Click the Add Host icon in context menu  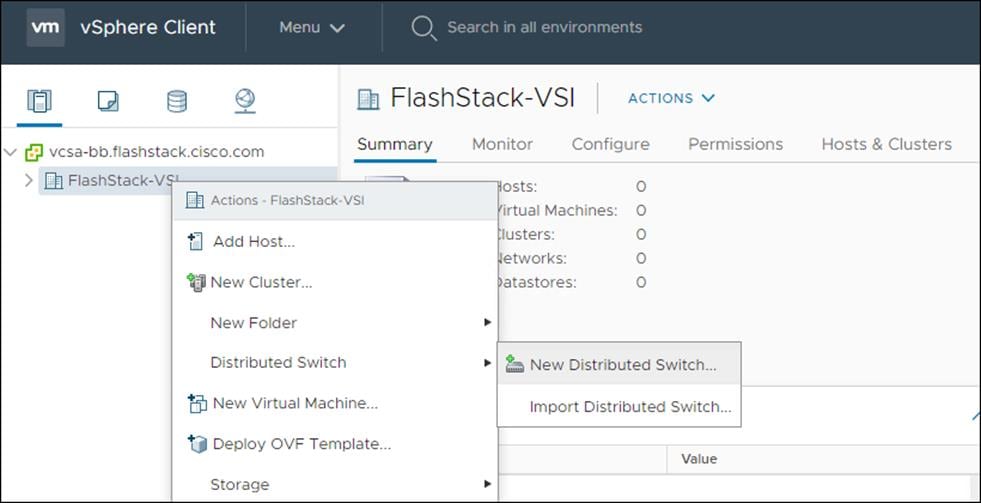click(195, 241)
